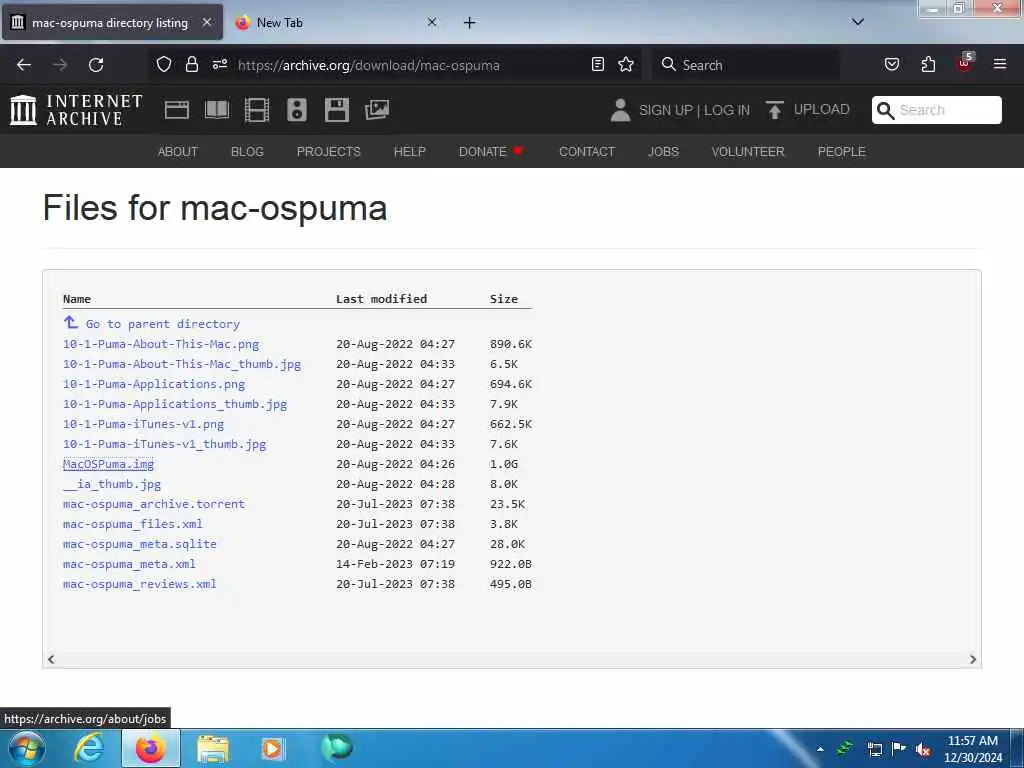Open the shield tracking protection icon
This screenshot has height=768, width=1024.
[x=164, y=64]
